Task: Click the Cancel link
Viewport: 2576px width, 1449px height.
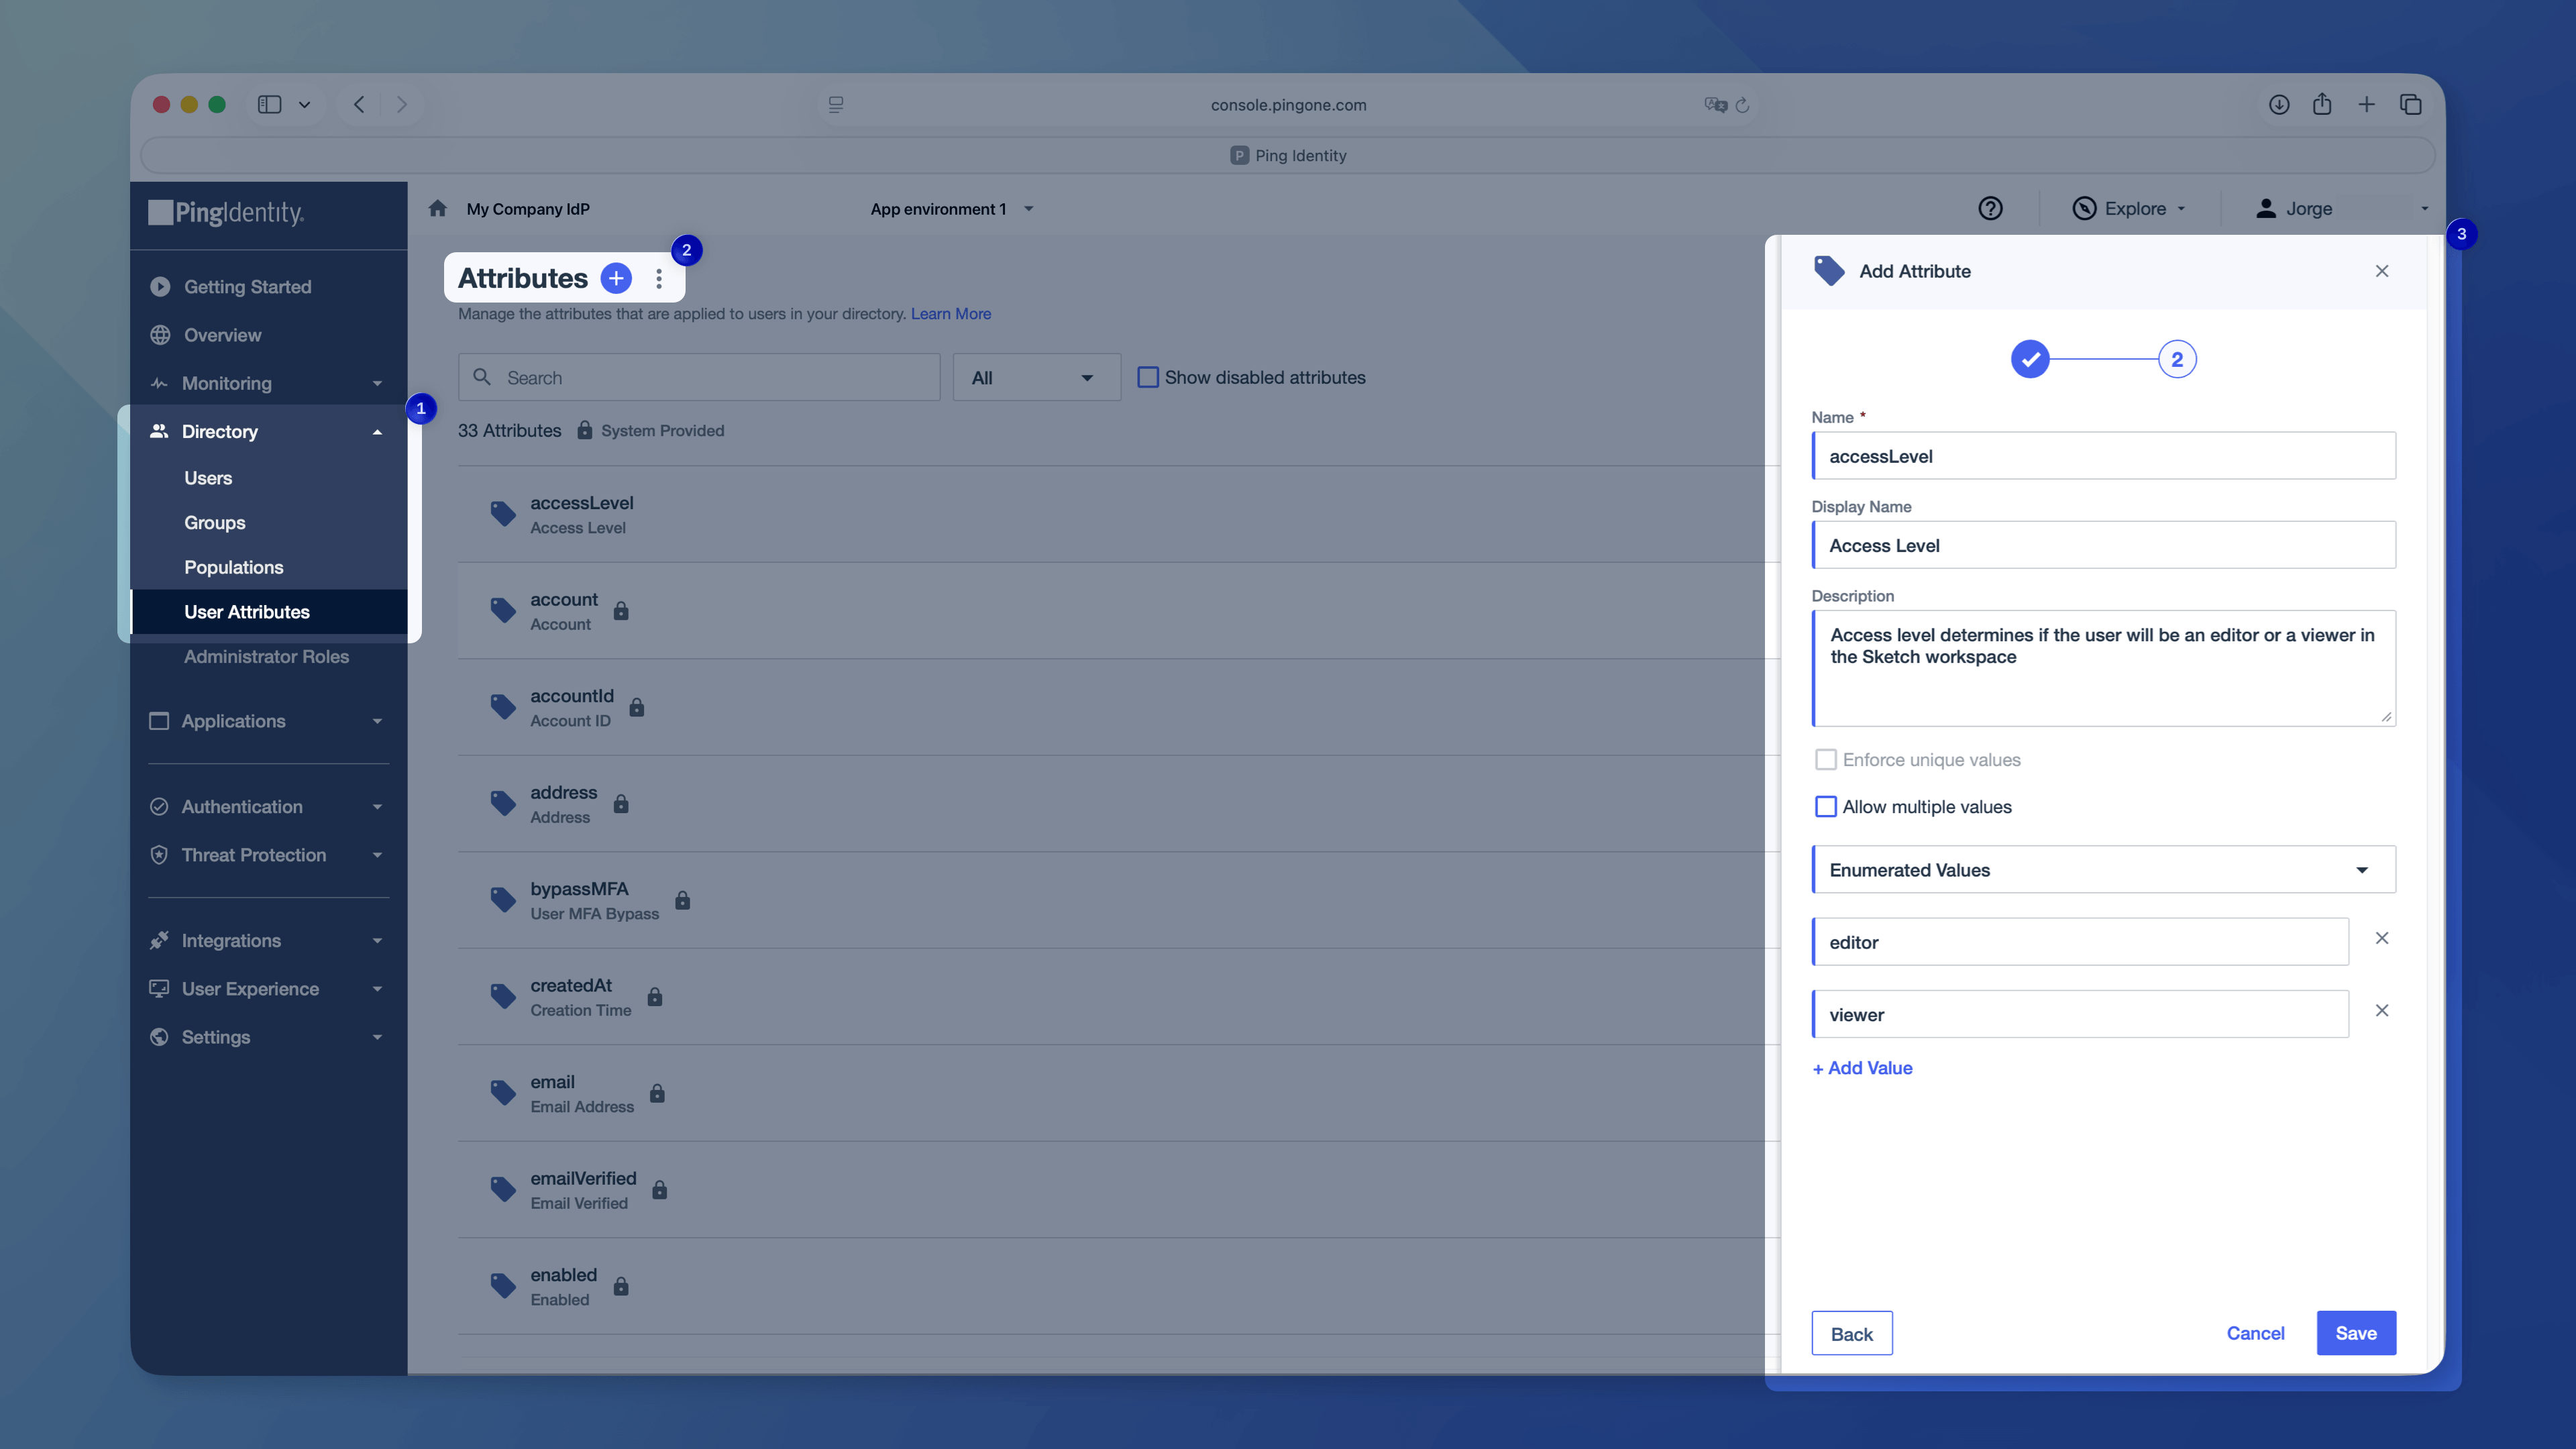Action: pos(2255,1333)
